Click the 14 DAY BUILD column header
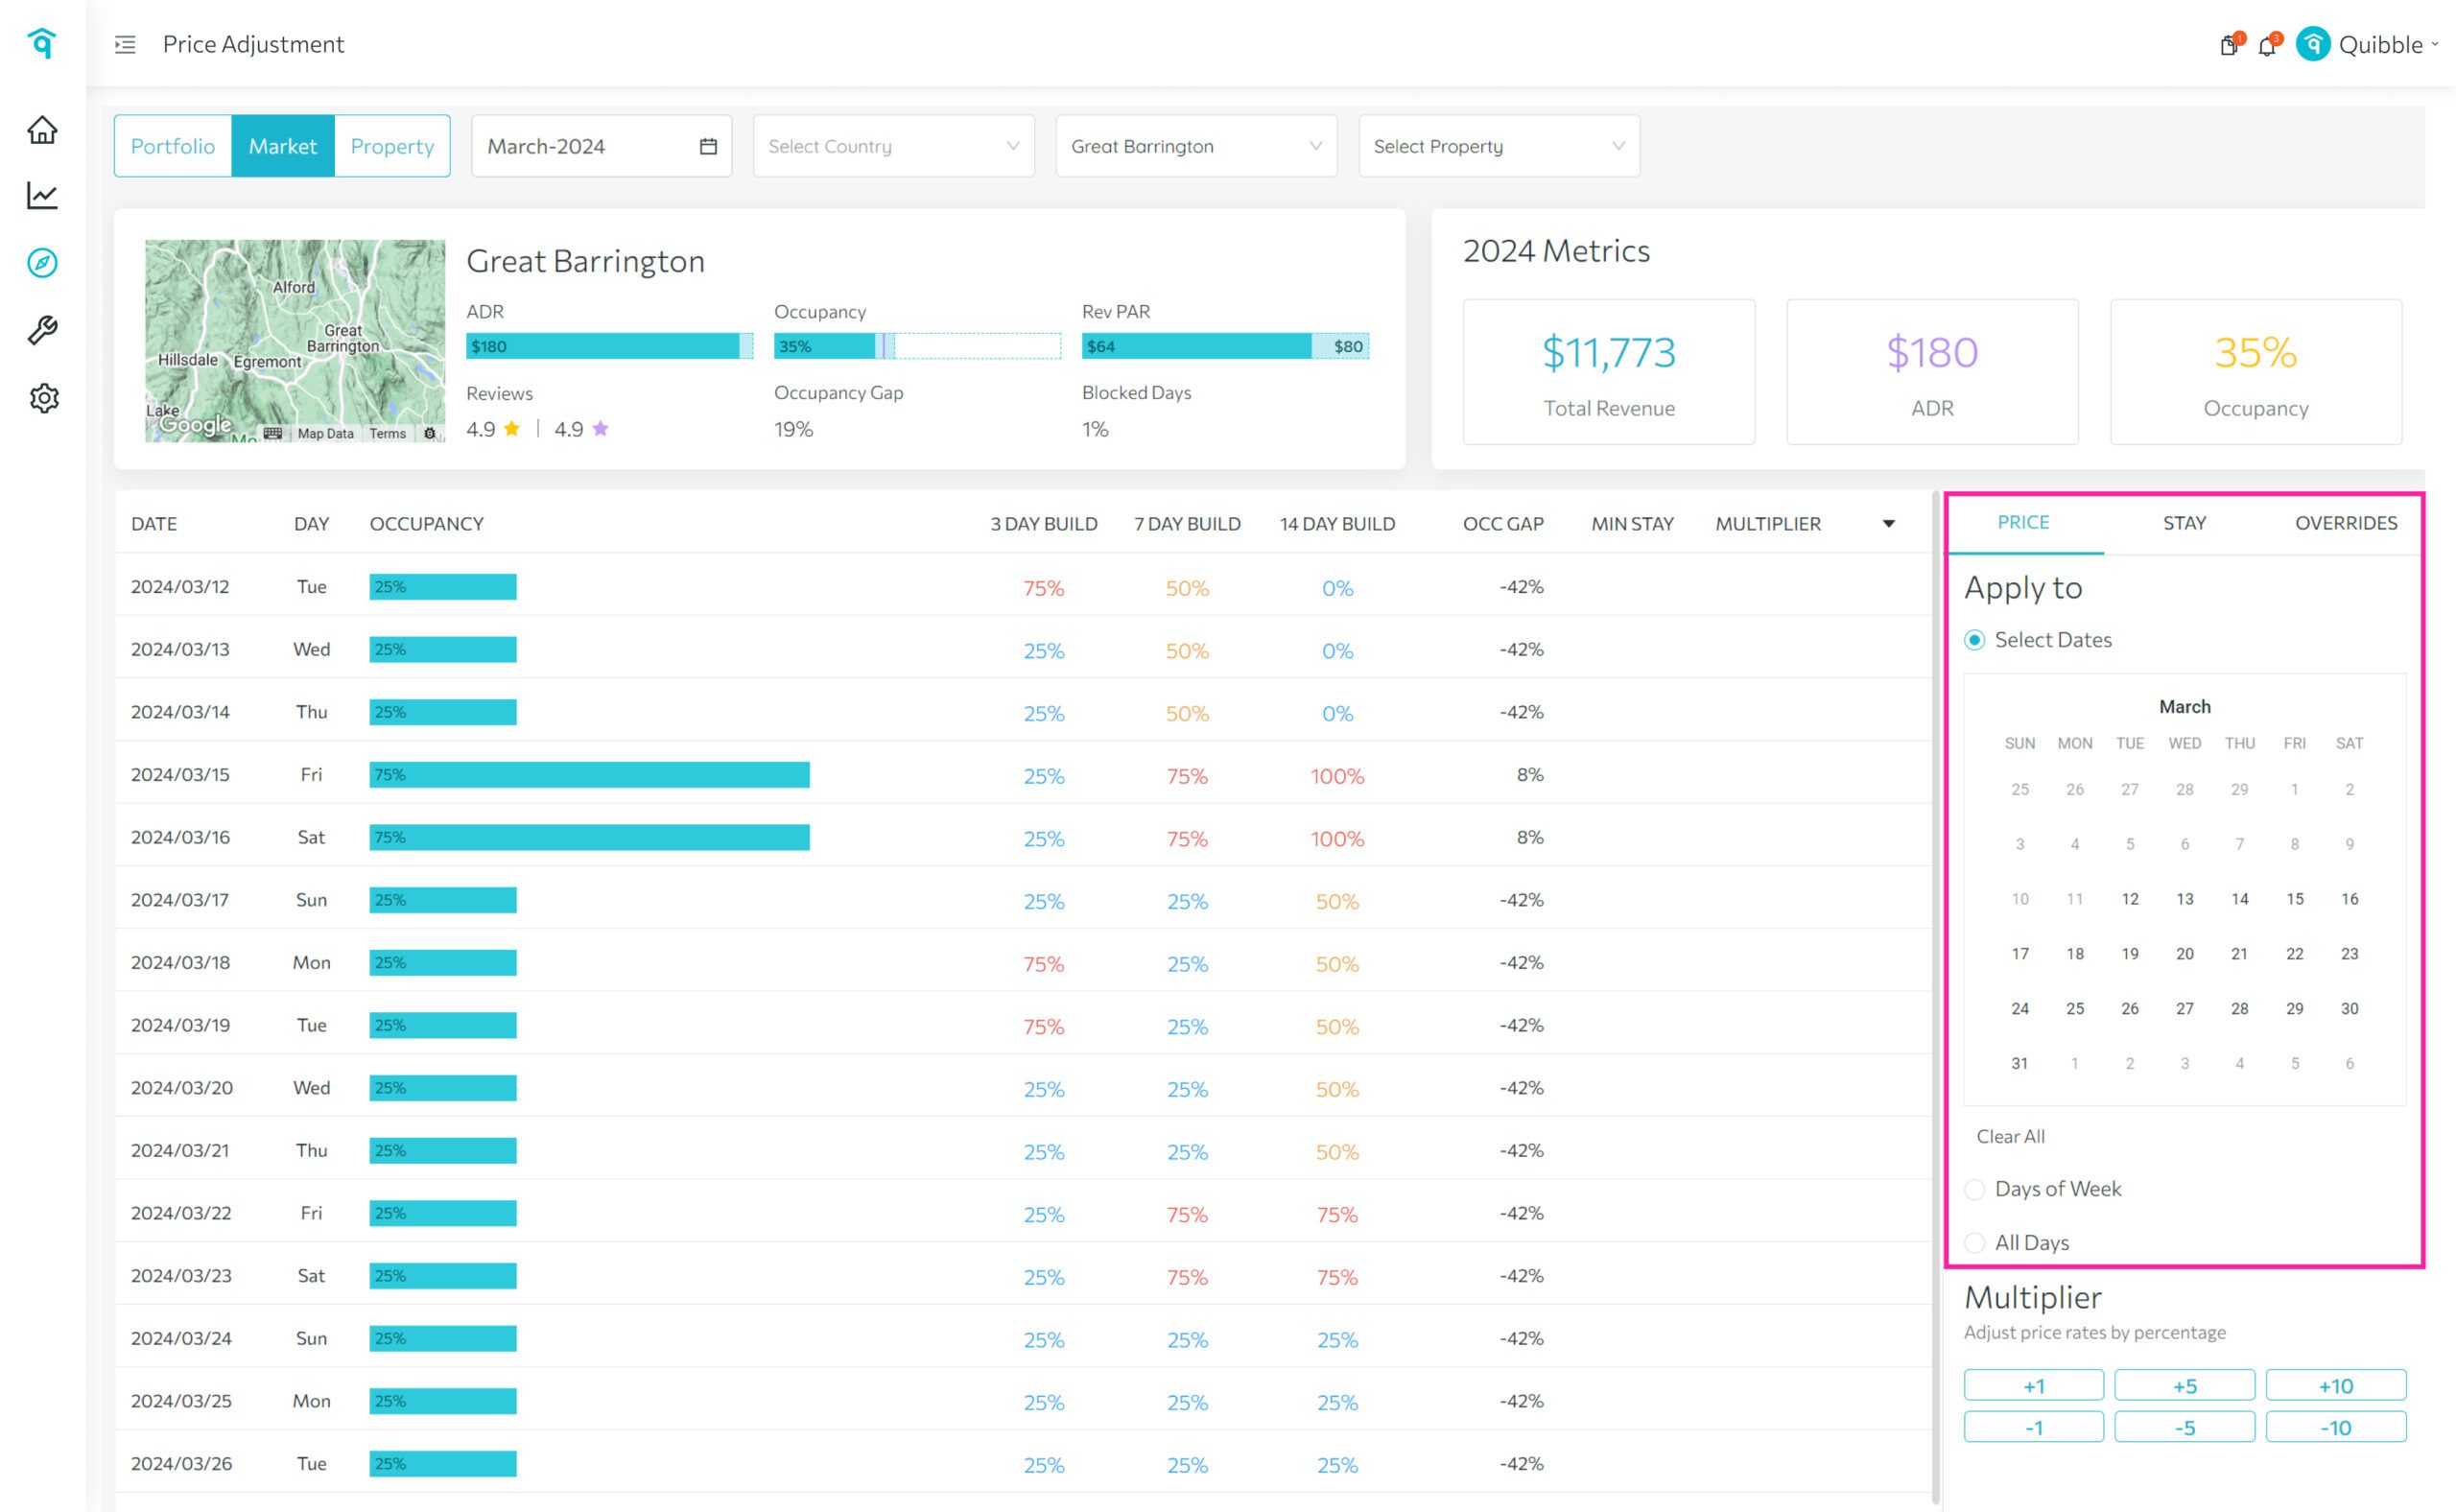This screenshot has width=2456, height=1512. coord(1337,524)
